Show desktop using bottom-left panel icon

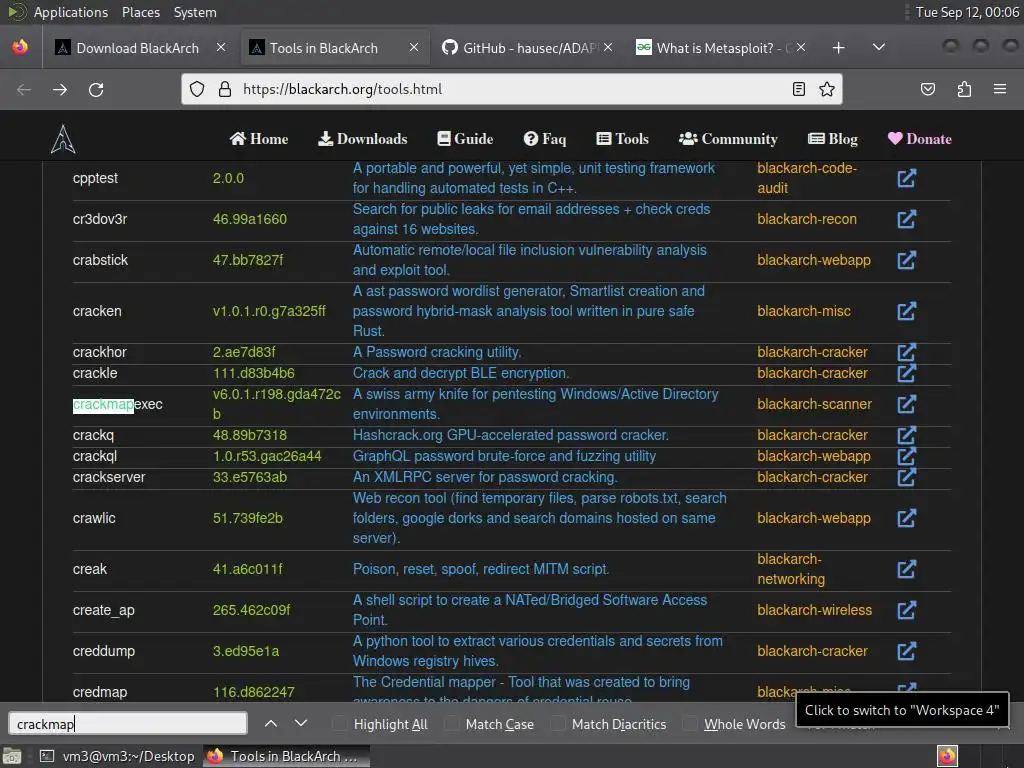pyautogui.click(x=12, y=756)
